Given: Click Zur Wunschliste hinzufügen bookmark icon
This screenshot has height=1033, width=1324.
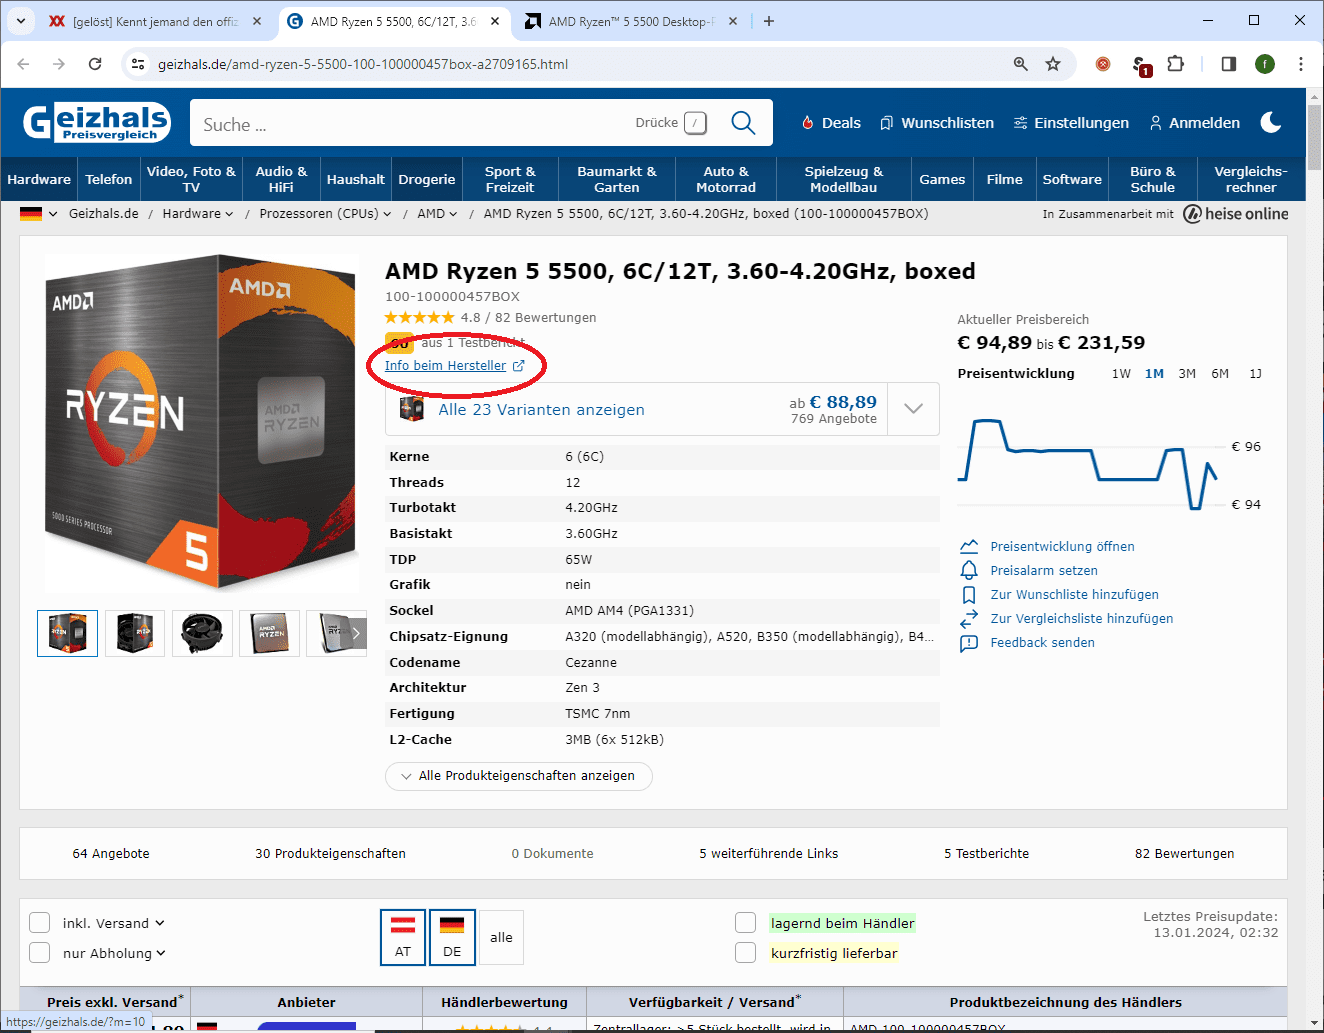Looking at the screenshot, I should coord(969,594).
